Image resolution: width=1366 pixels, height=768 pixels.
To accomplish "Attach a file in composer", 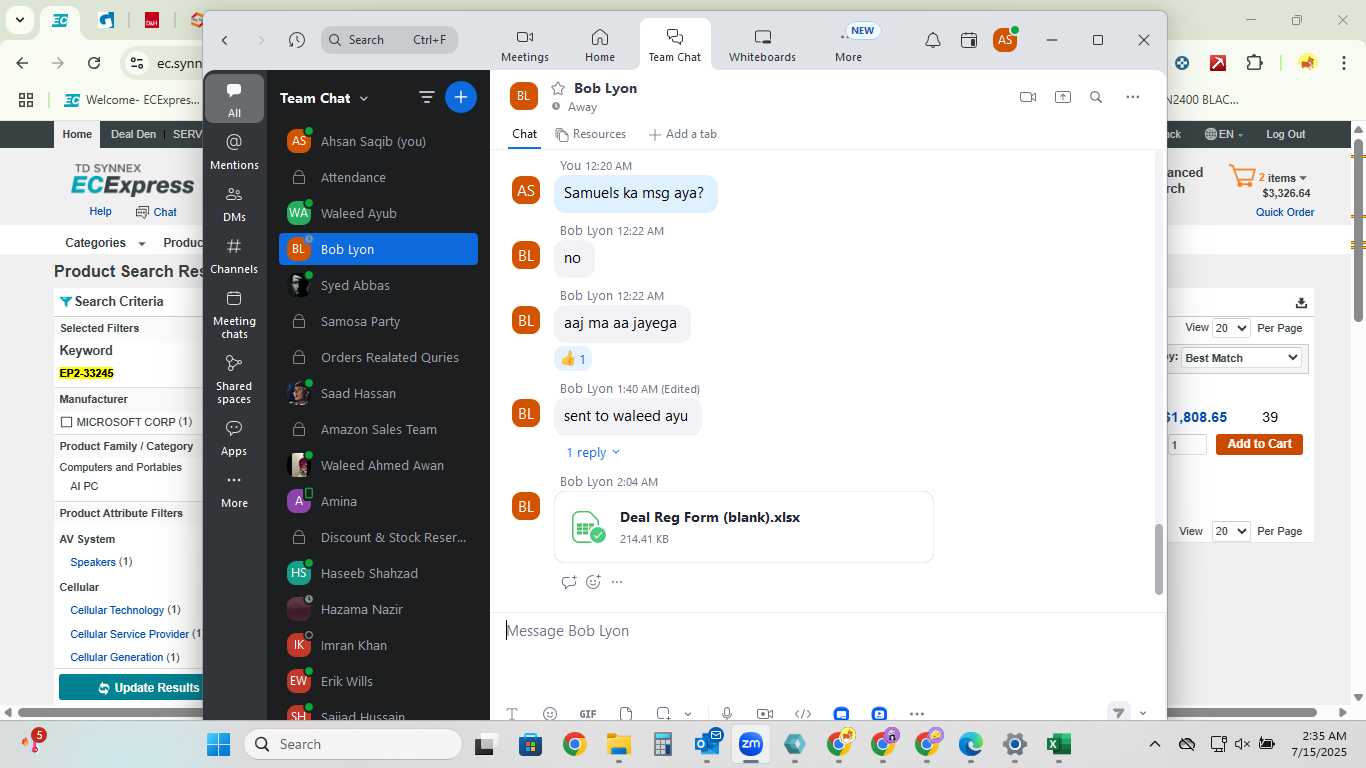I will tap(626, 714).
